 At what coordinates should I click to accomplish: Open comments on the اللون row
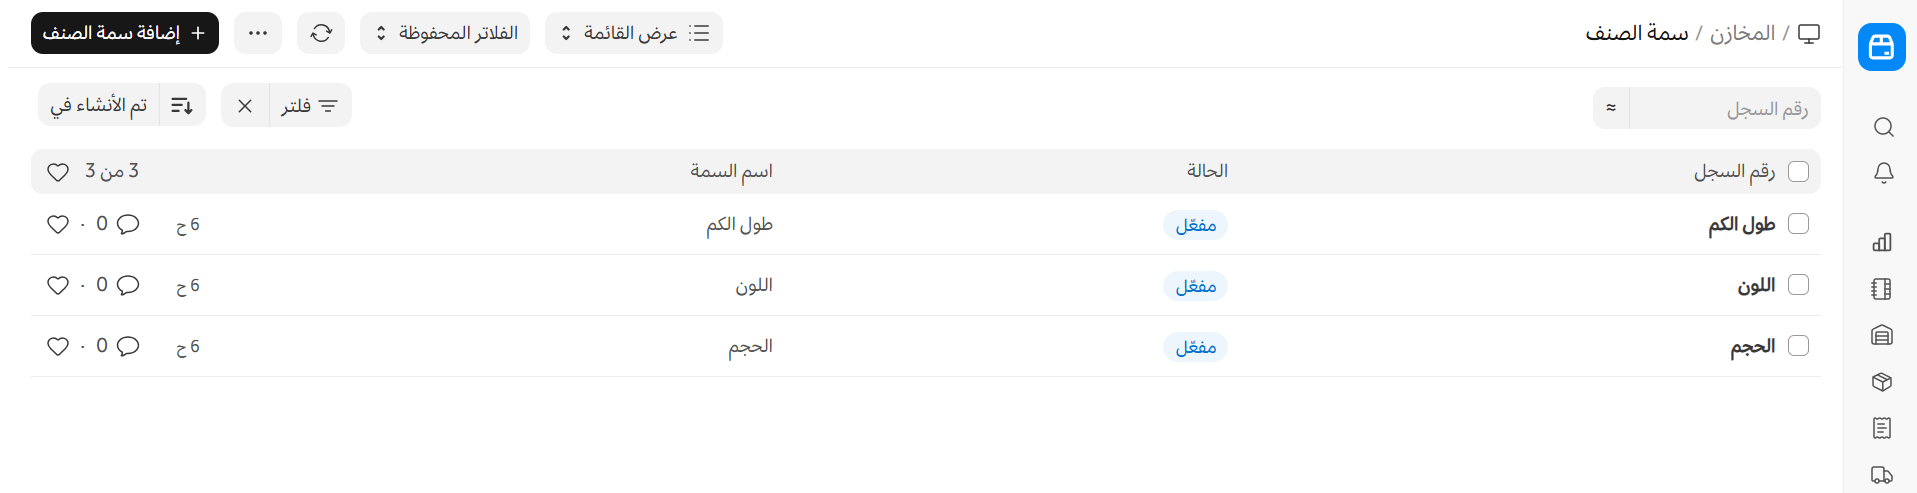pos(128,285)
